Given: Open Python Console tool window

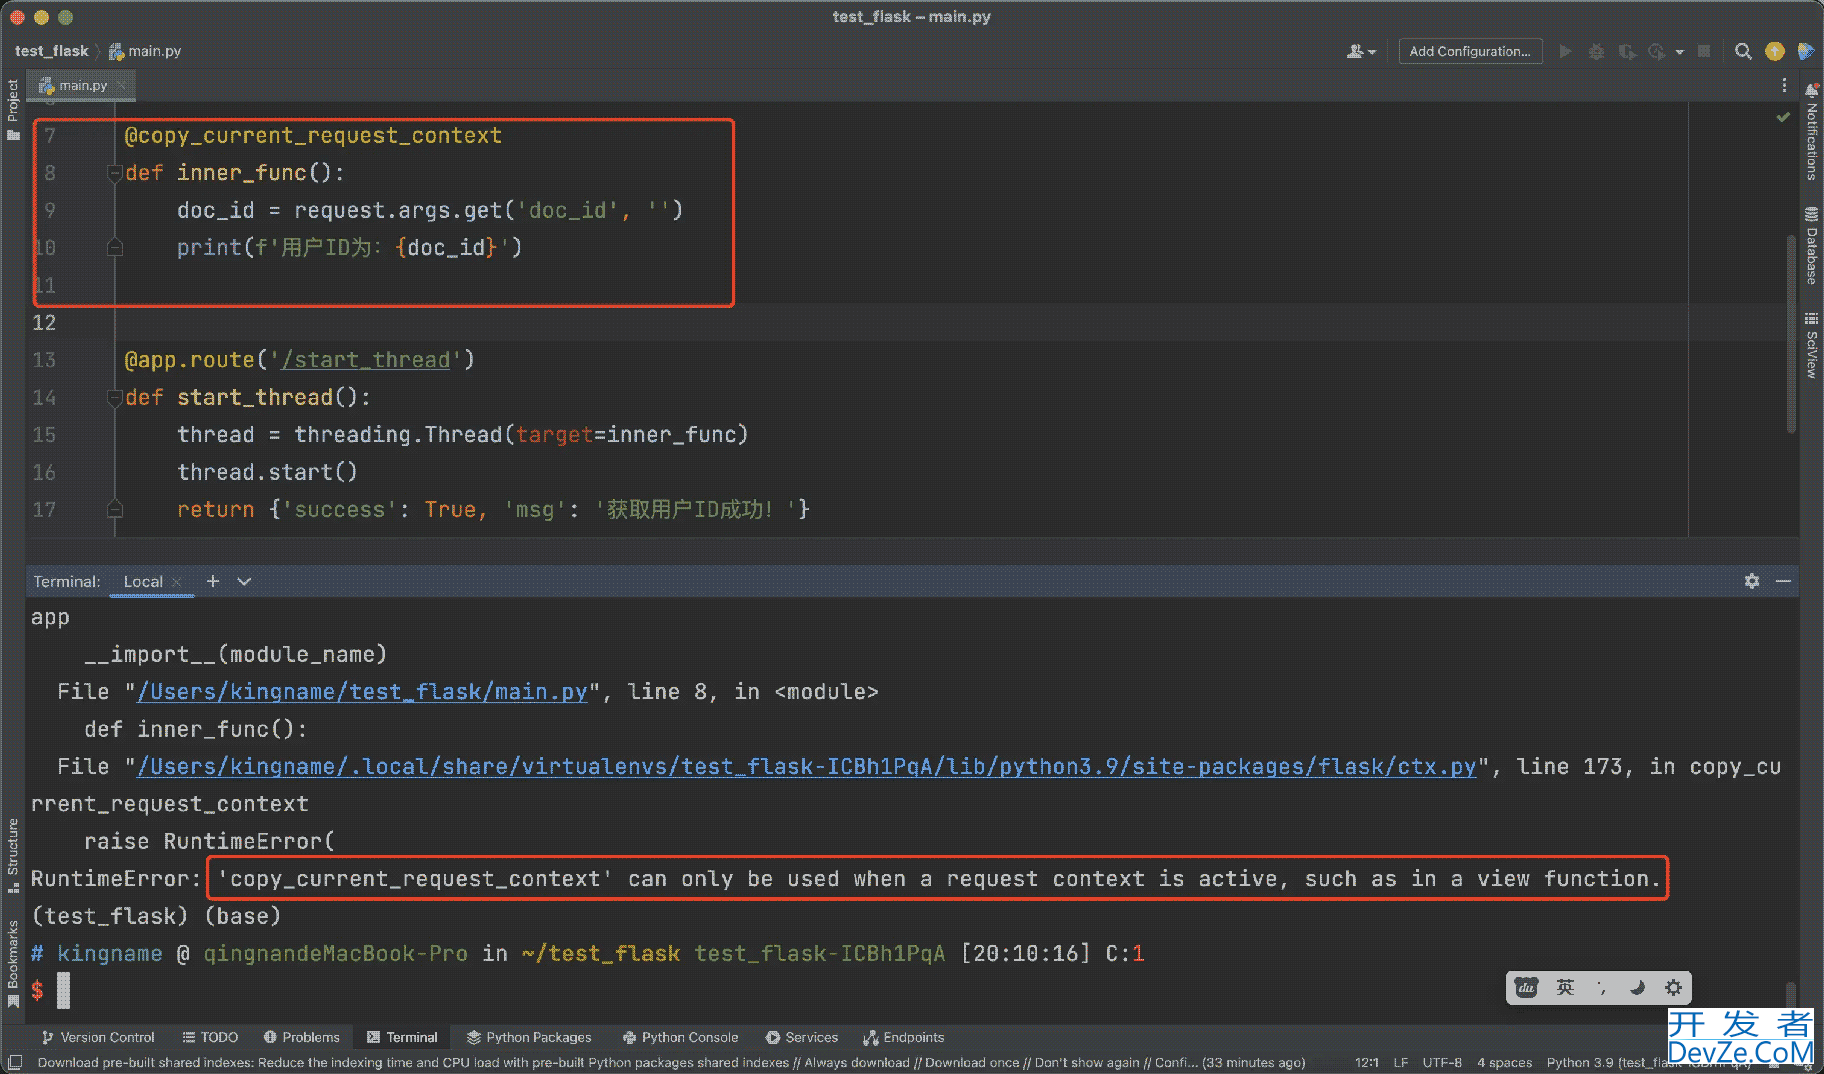Looking at the screenshot, I should [x=680, y=1038].
